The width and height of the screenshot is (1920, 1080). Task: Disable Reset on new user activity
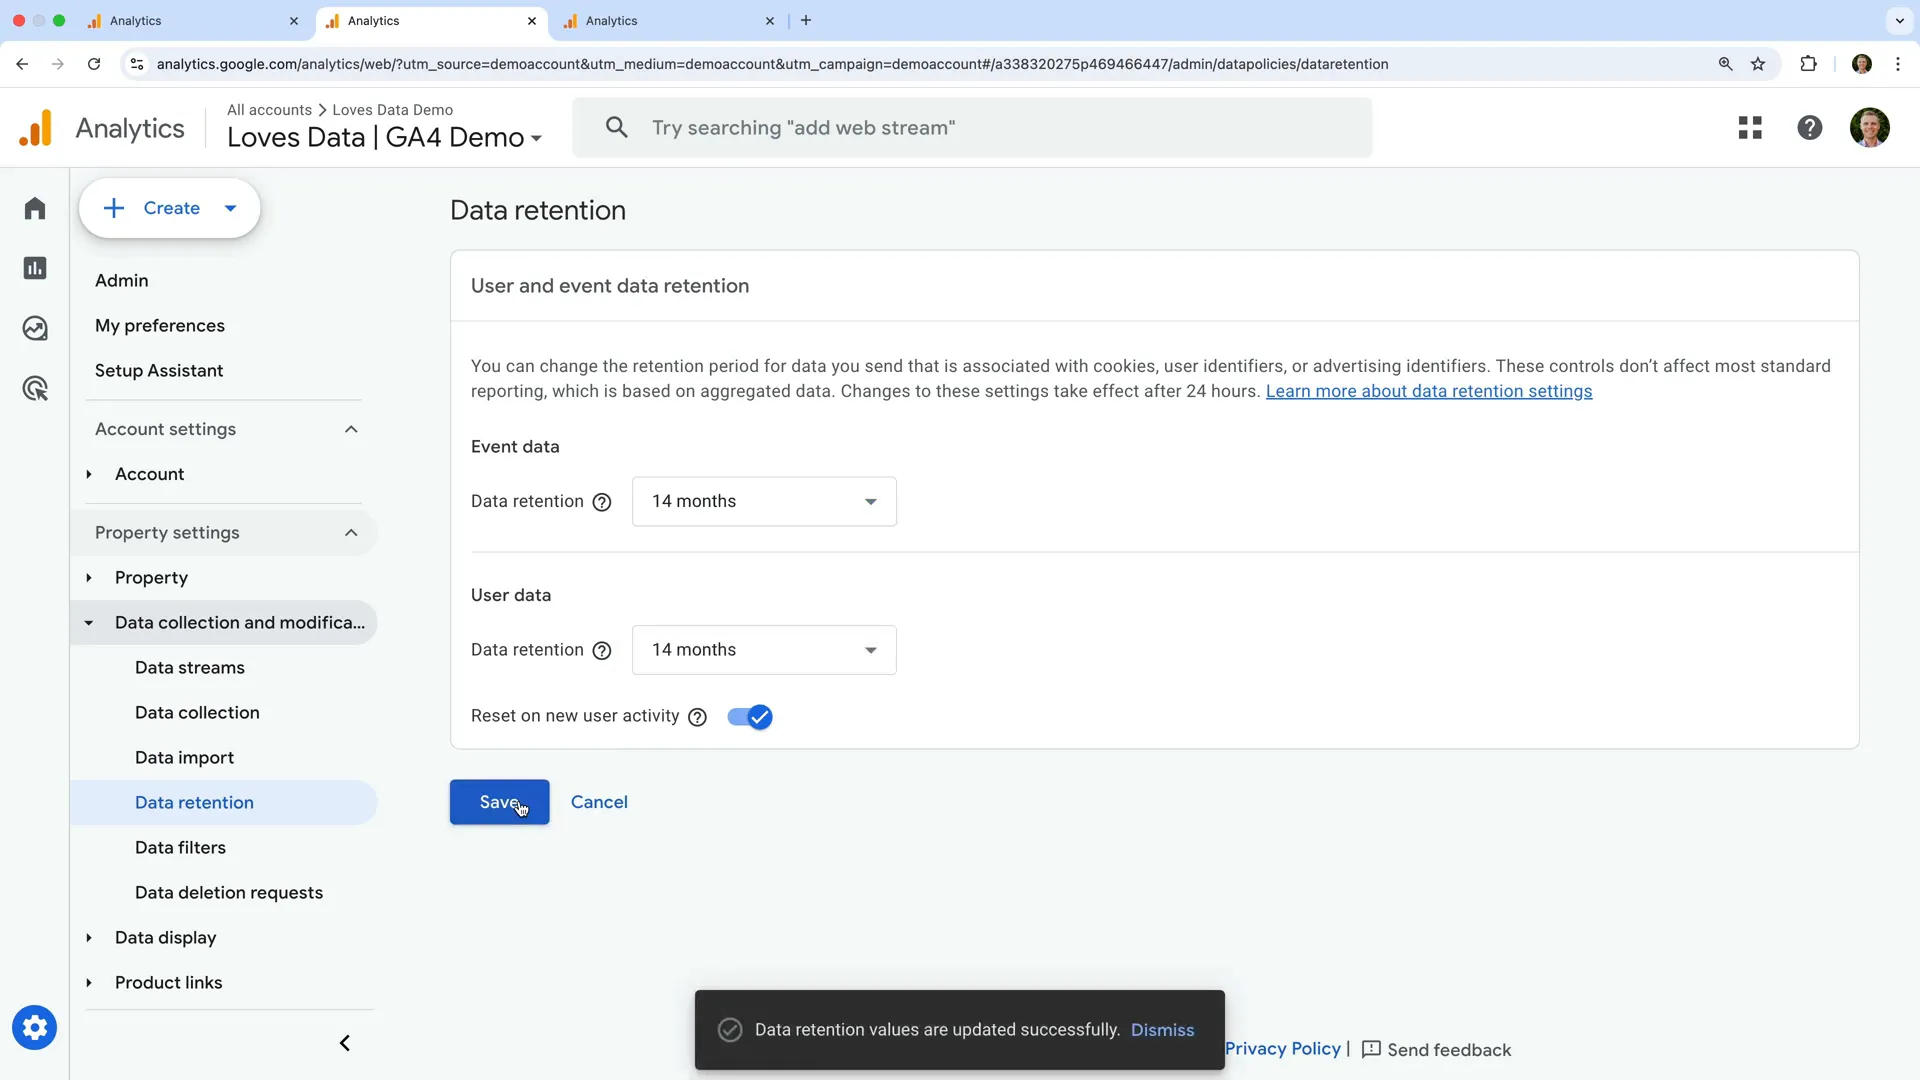[749, 717]
